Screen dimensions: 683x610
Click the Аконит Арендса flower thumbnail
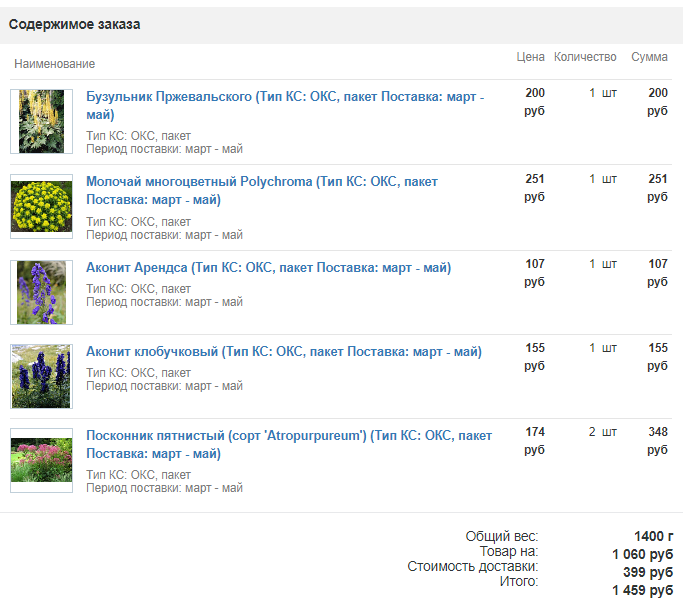point(41,292)
